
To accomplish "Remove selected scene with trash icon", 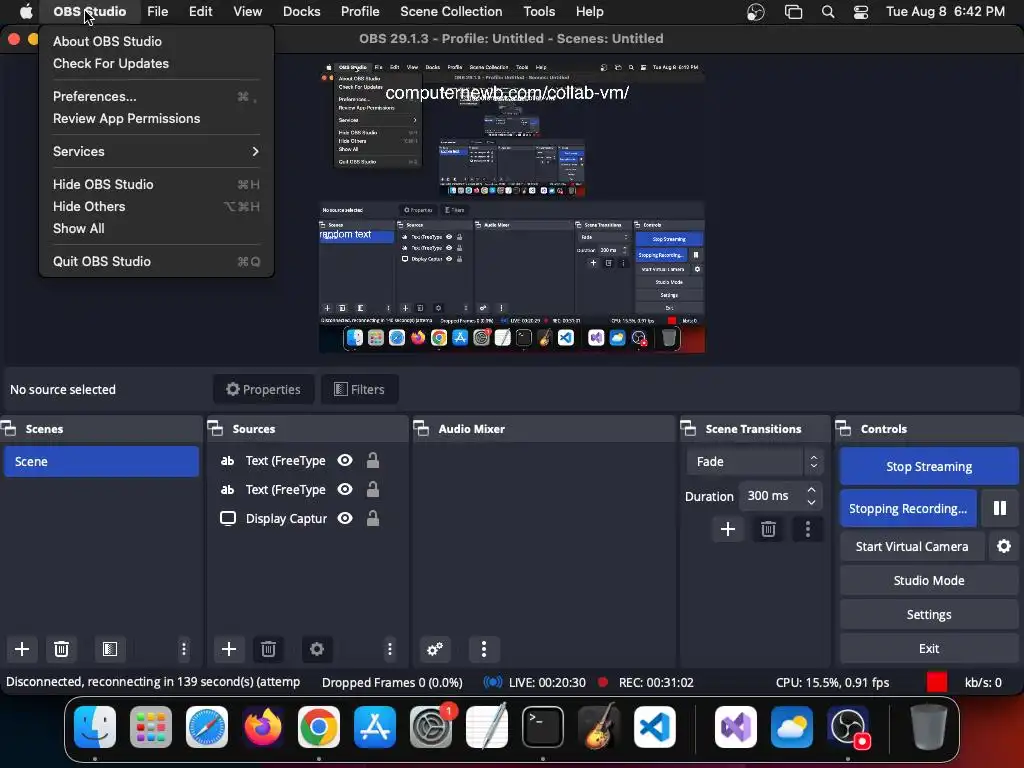I will click(61, 648).
